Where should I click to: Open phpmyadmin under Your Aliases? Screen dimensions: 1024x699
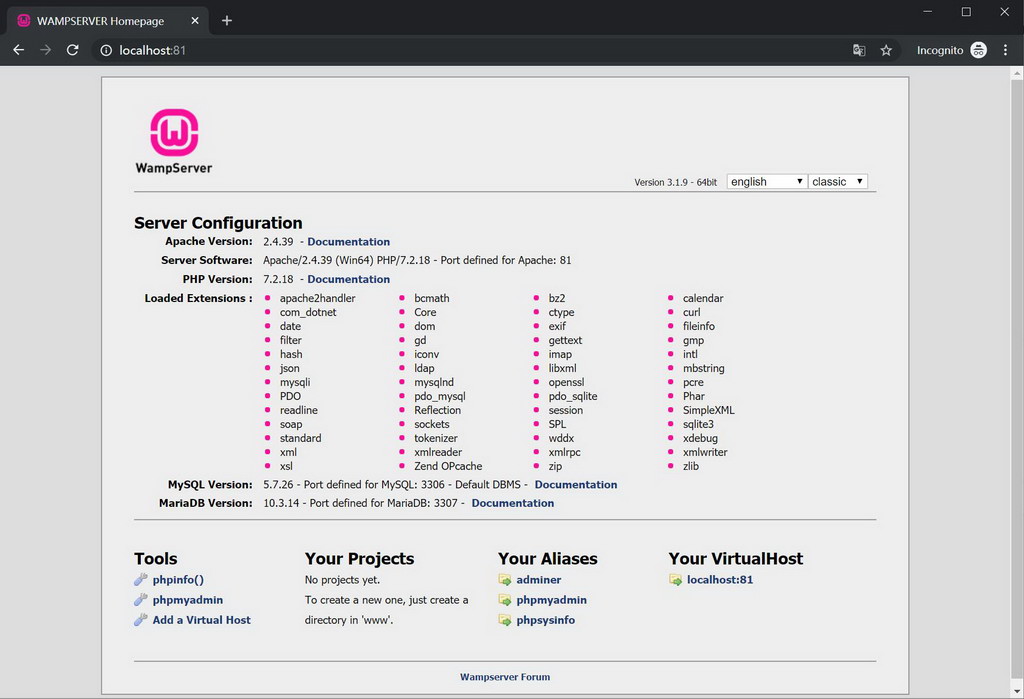552,600
